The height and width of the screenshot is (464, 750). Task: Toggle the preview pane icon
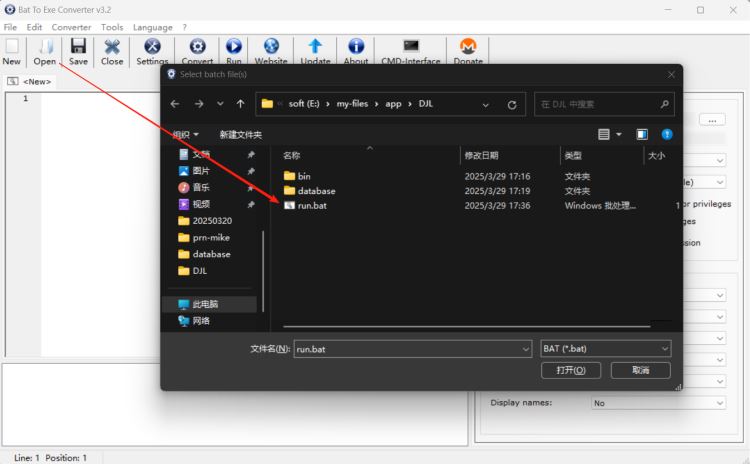click(x=642, y=134)
